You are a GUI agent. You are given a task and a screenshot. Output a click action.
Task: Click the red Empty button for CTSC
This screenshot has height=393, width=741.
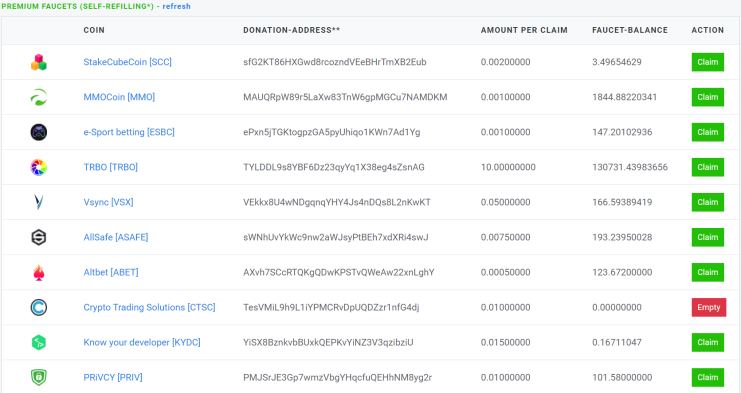[x=709, y=308]
